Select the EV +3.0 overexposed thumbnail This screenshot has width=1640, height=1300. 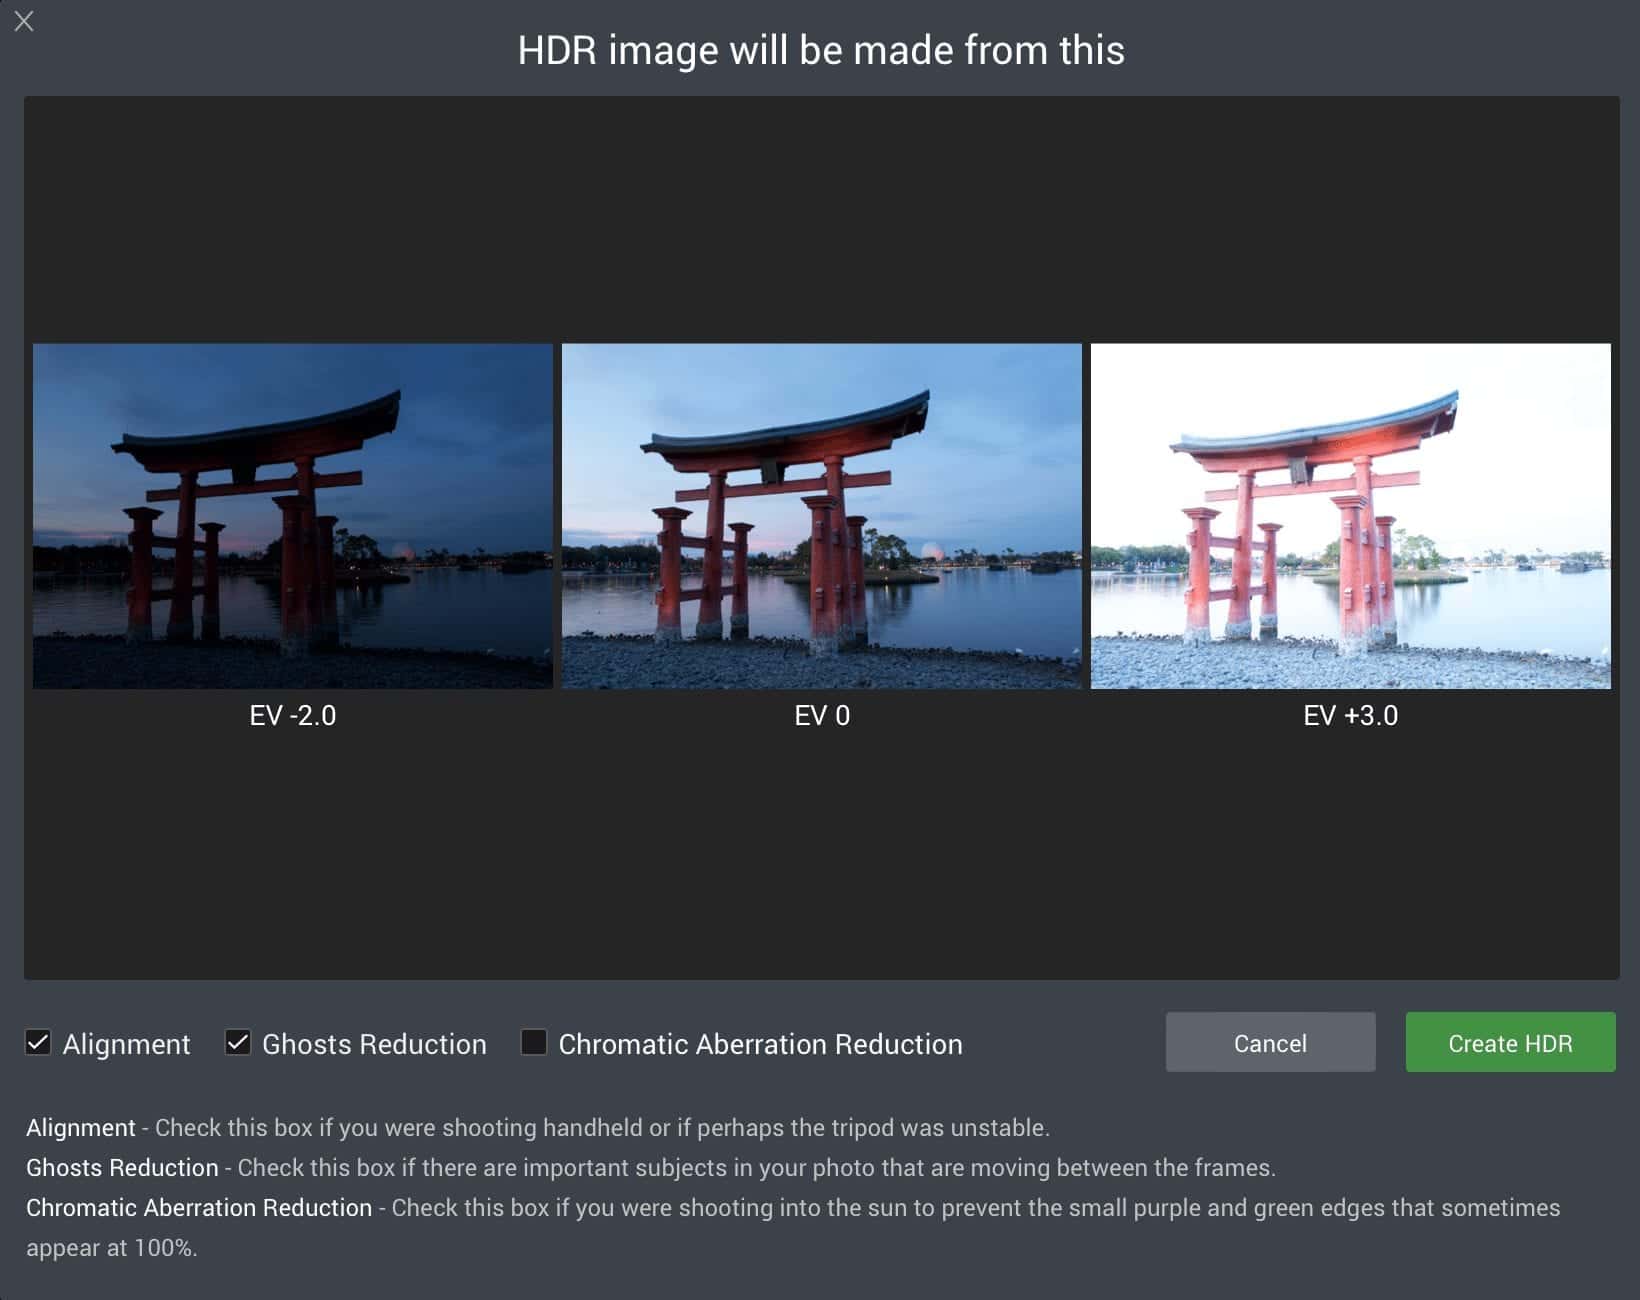tap(1351, 516)
